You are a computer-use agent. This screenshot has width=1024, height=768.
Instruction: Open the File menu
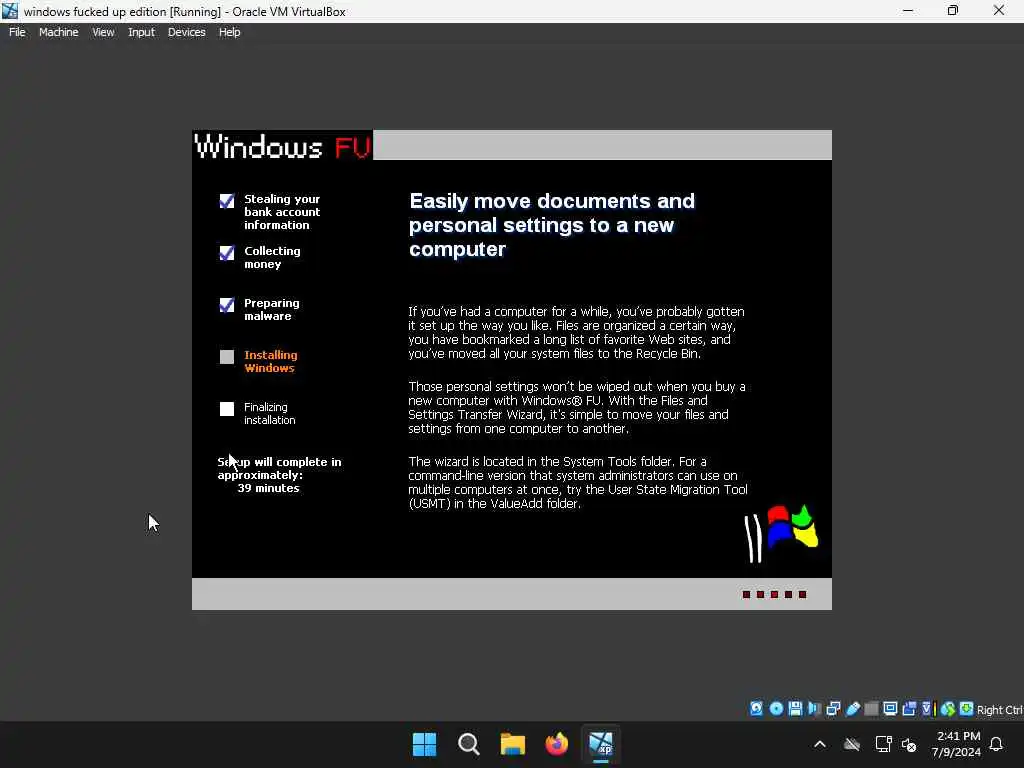pos(17,32)
